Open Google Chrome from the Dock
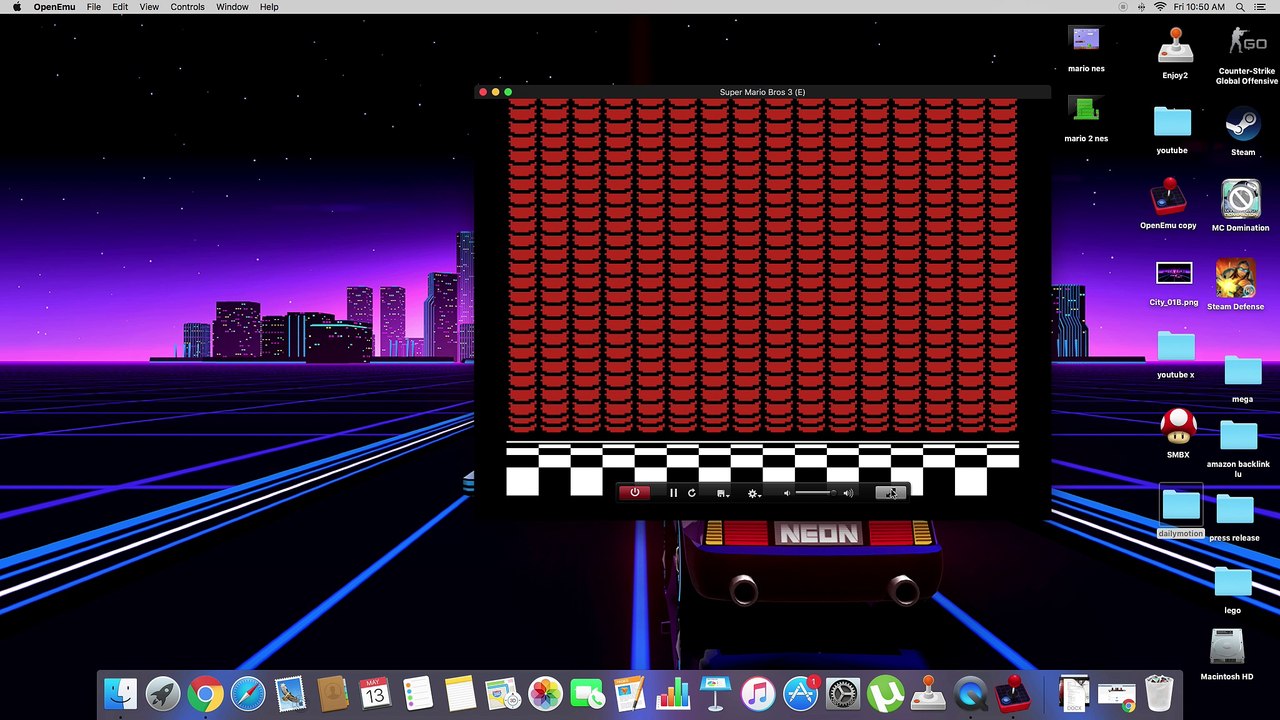Screen dimensions: 1280x720 205,693
